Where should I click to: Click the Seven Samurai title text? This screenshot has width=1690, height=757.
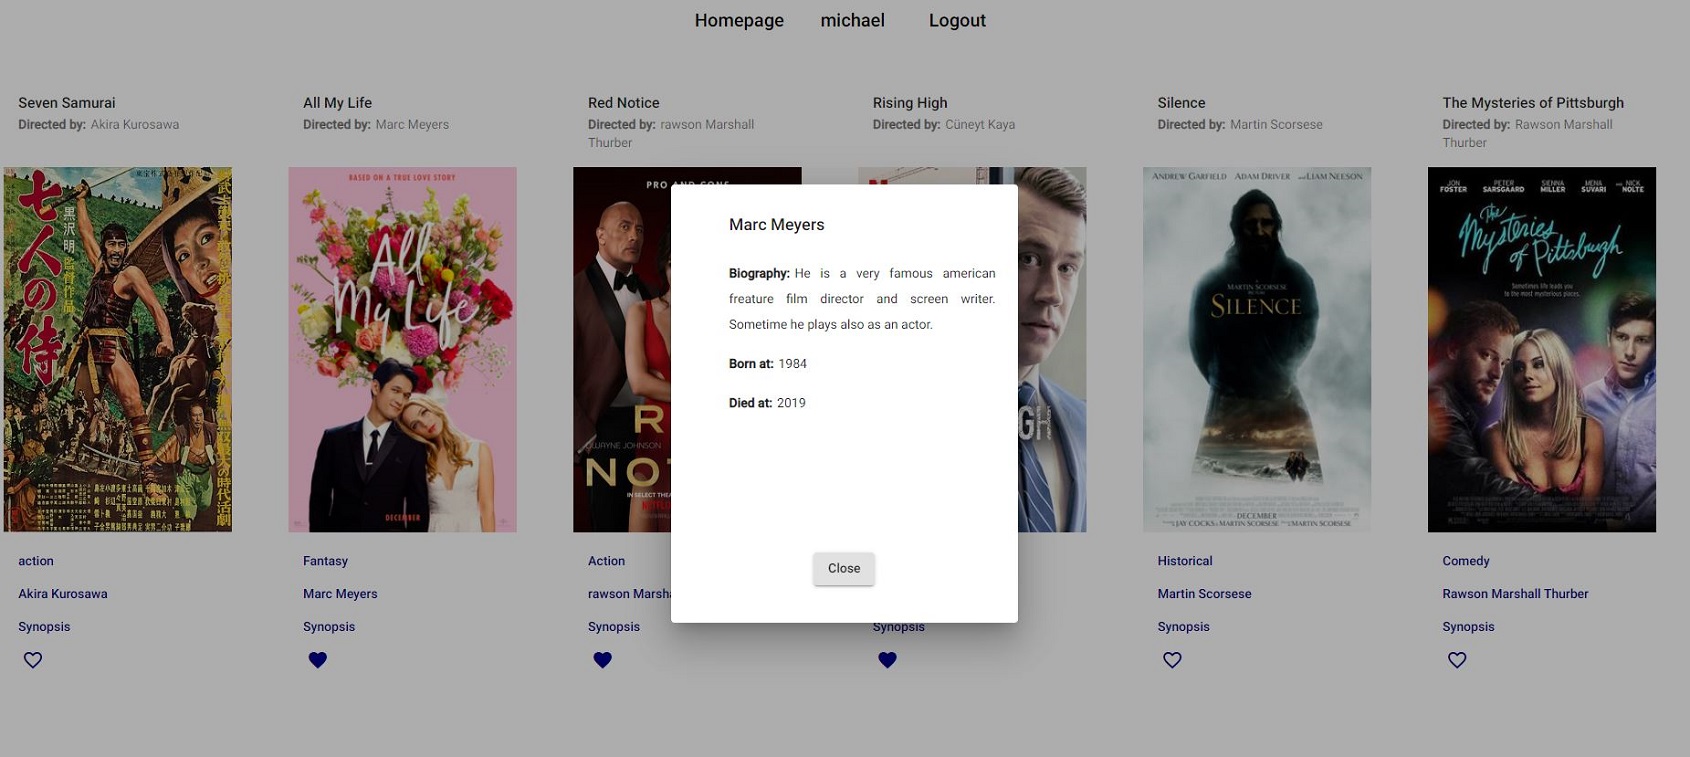click(x=67, y=103)
